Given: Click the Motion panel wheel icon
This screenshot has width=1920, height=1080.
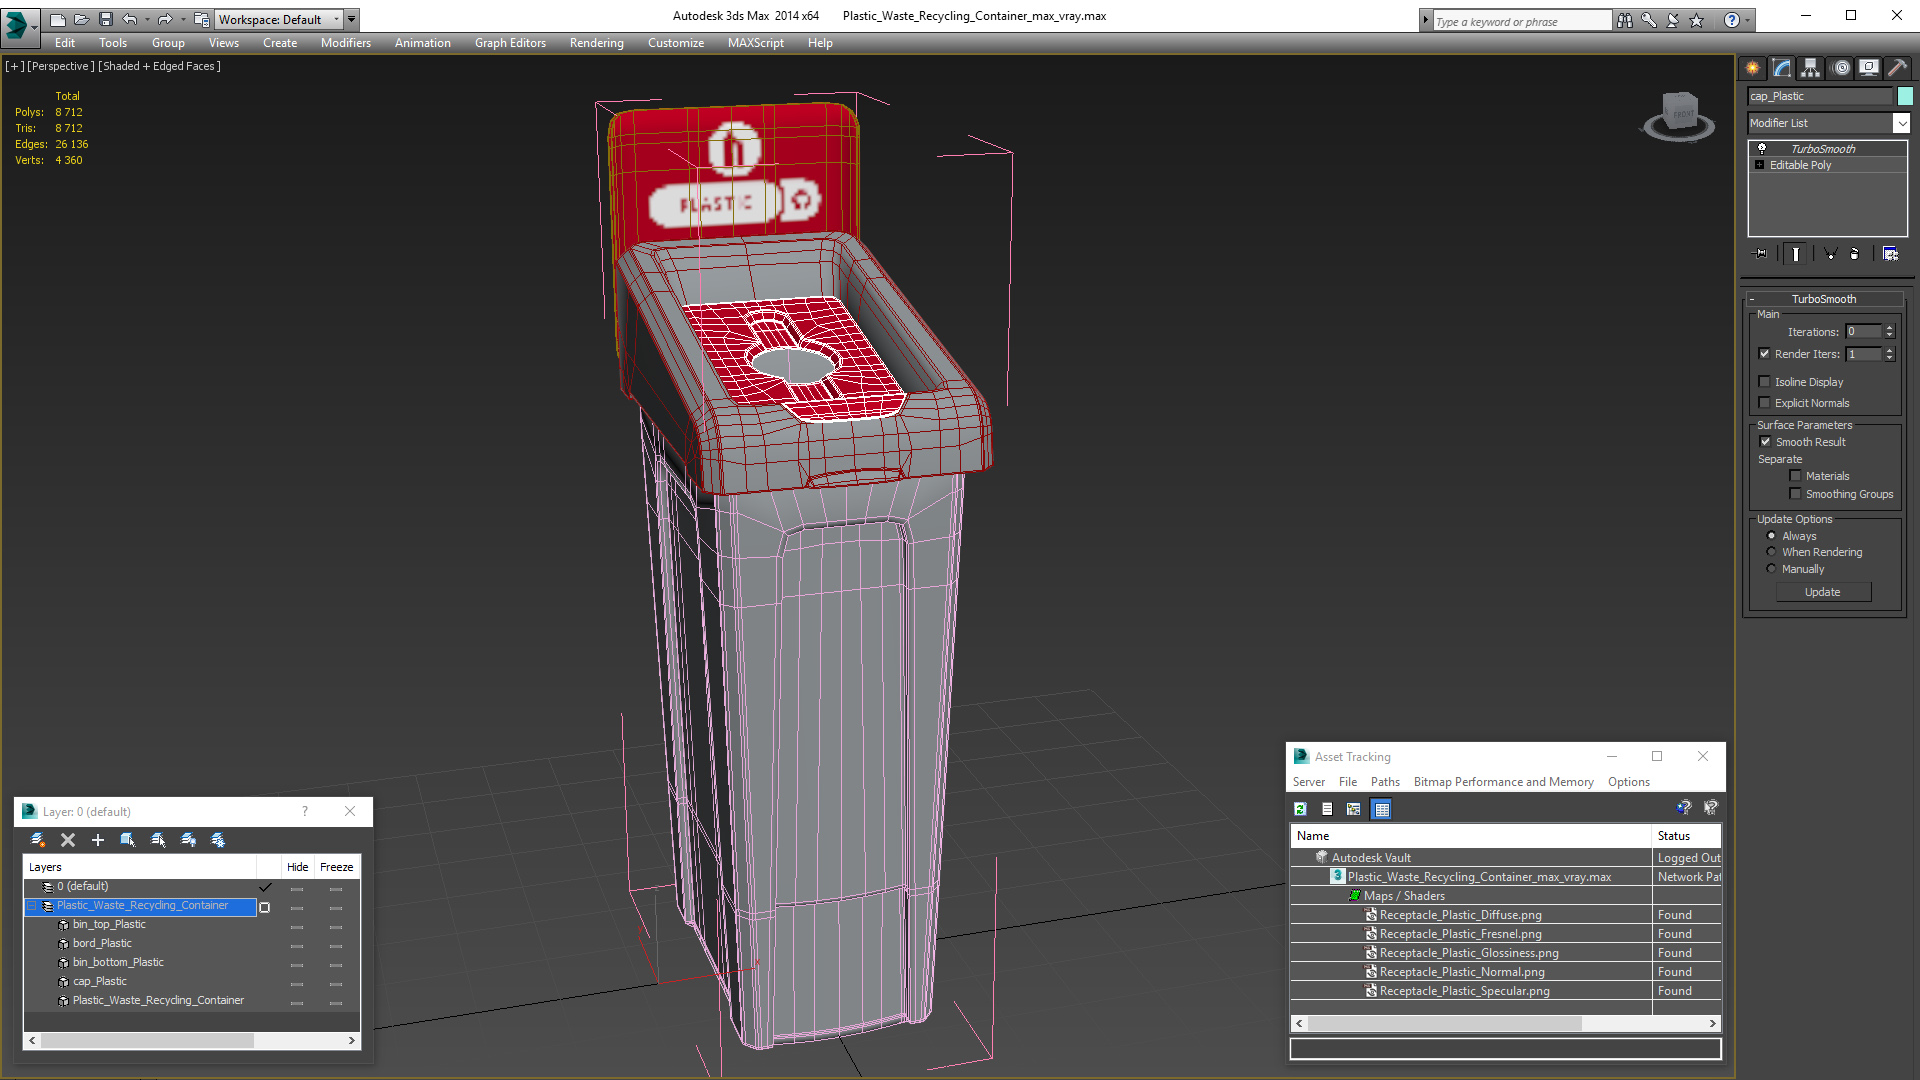Looking at the screenshot, I should 1840,68.
